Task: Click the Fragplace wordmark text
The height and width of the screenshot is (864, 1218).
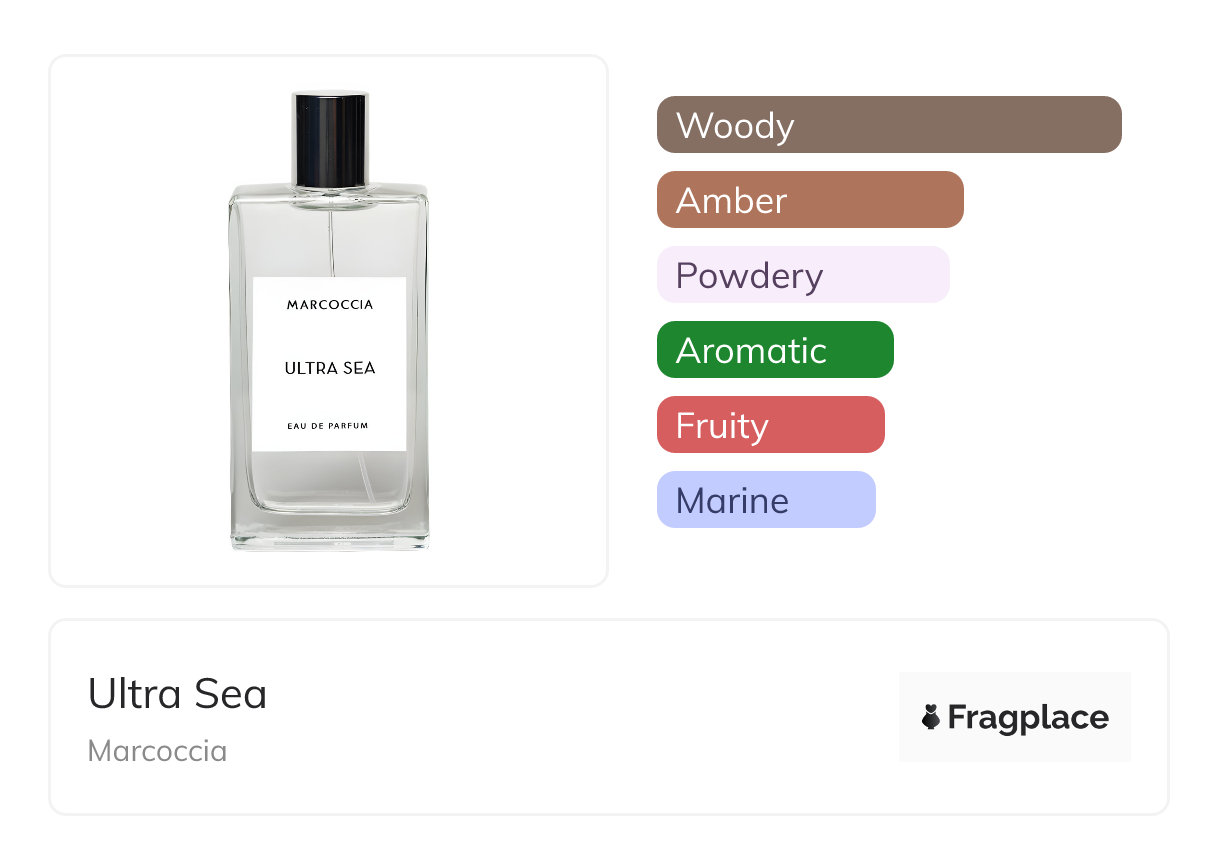Action: click(x=1027, y=718)
